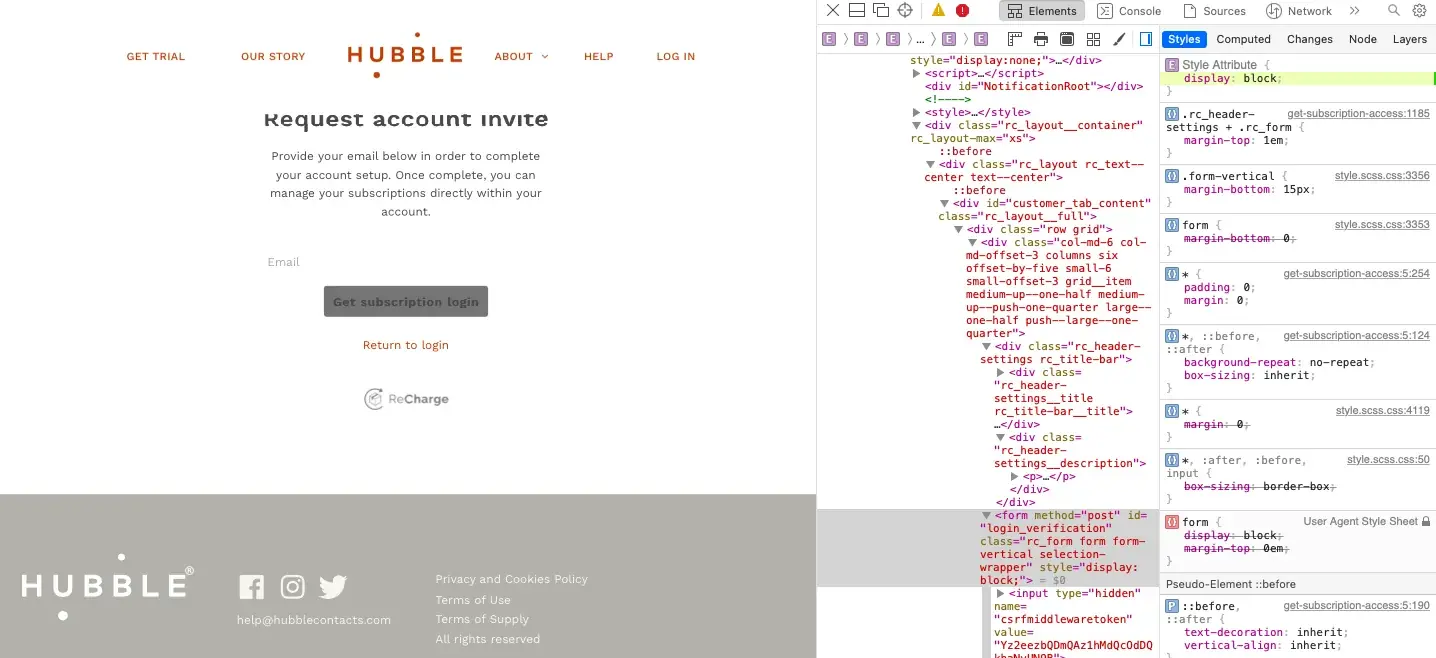
Task: Select the Node sidebar tab
Action: click(1362, 39)
